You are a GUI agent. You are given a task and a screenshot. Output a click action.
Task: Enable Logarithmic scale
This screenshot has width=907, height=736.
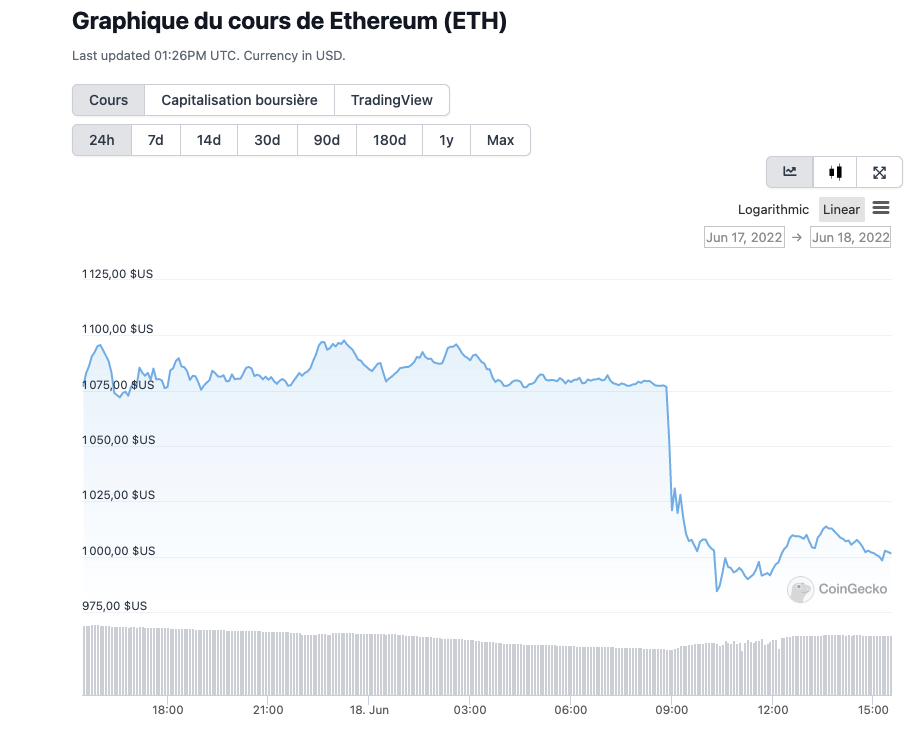[773, 209]
